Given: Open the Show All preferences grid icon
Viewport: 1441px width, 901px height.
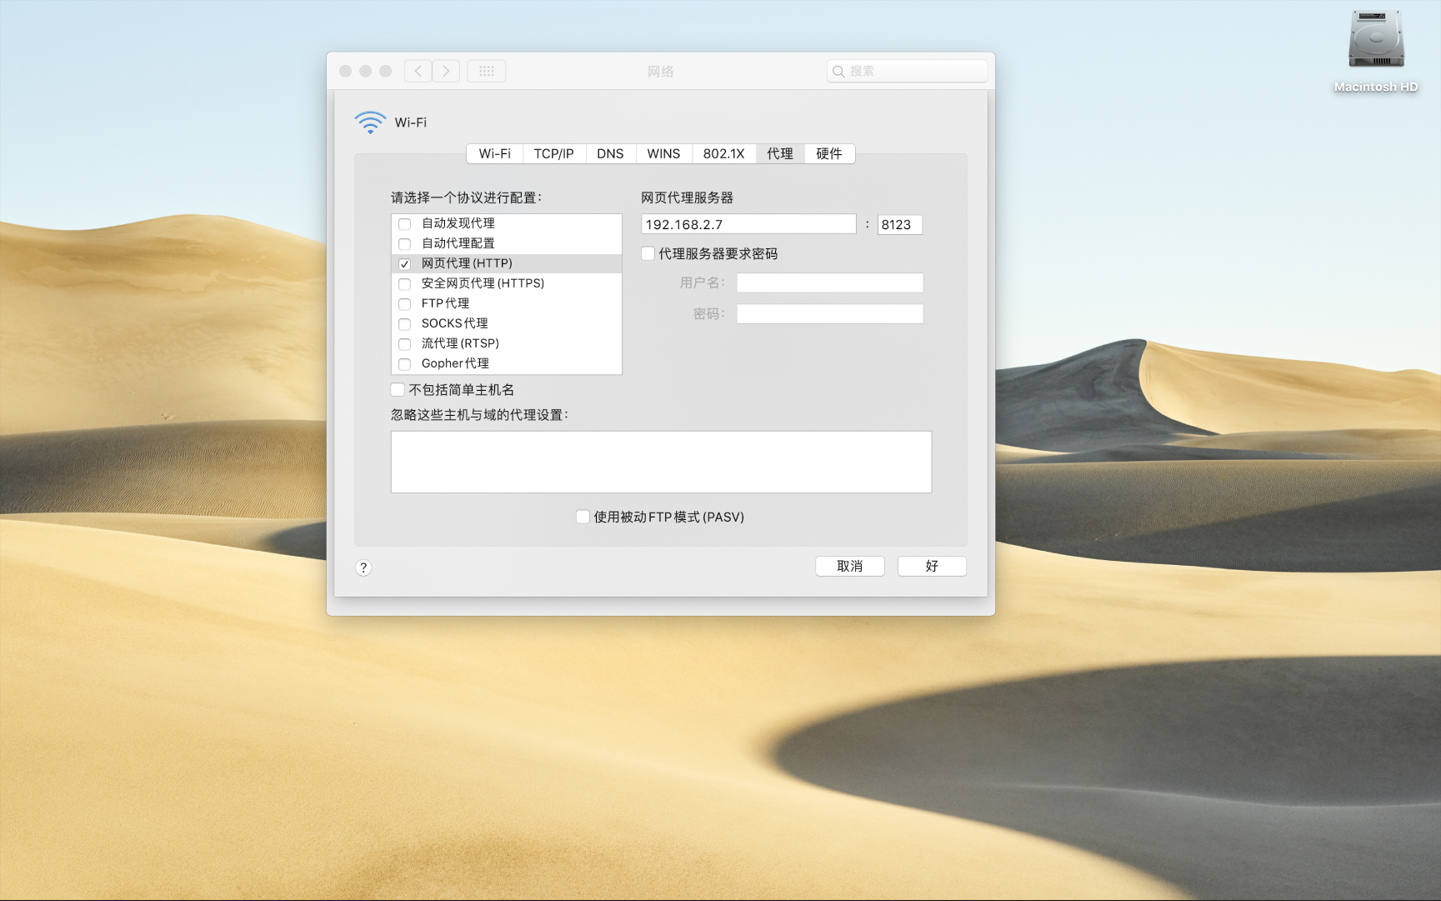Looking at the screenshot, I should tap(486, 70).
